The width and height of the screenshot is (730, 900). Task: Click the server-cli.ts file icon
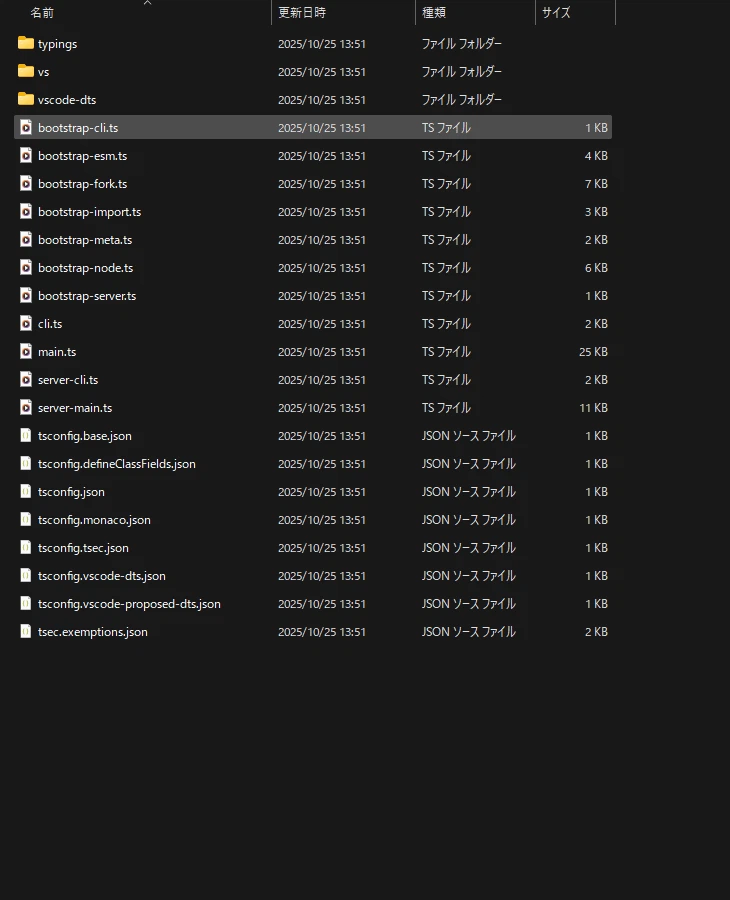tap(26, 379)
